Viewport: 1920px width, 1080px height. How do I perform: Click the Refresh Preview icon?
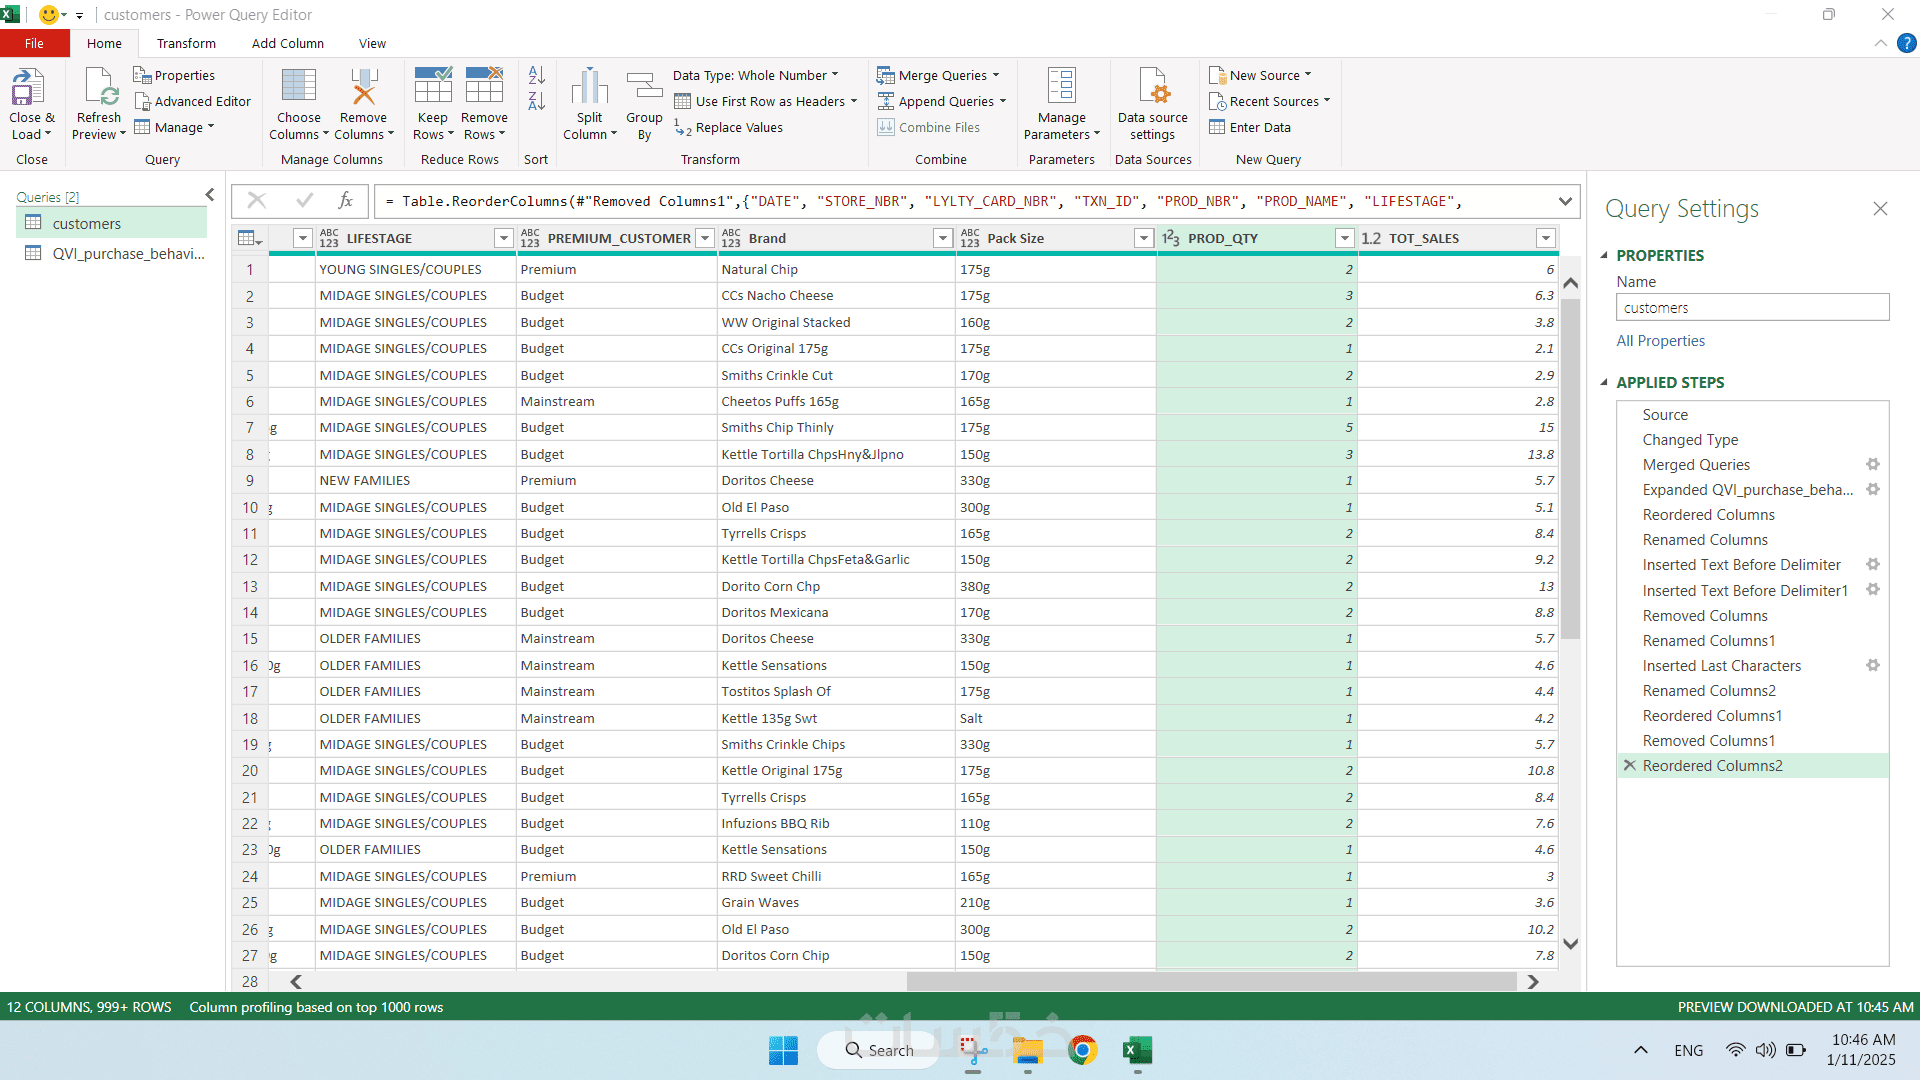(x=99, y=88)
